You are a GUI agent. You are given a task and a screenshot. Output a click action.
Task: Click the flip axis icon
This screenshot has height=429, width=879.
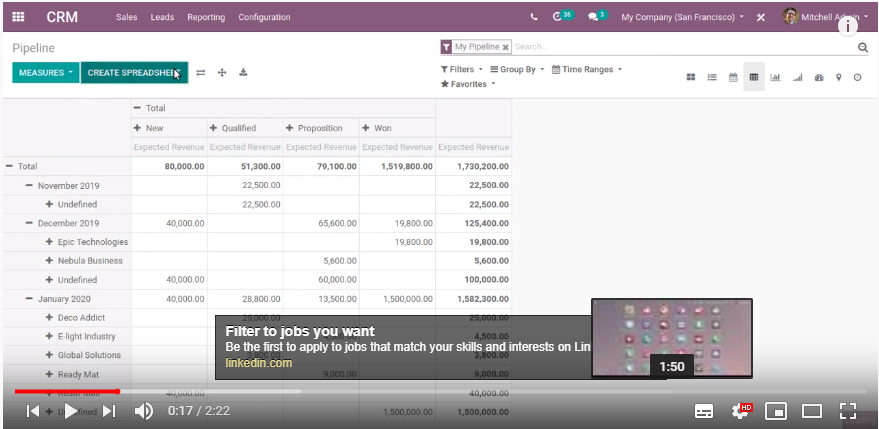coord(200,73)
